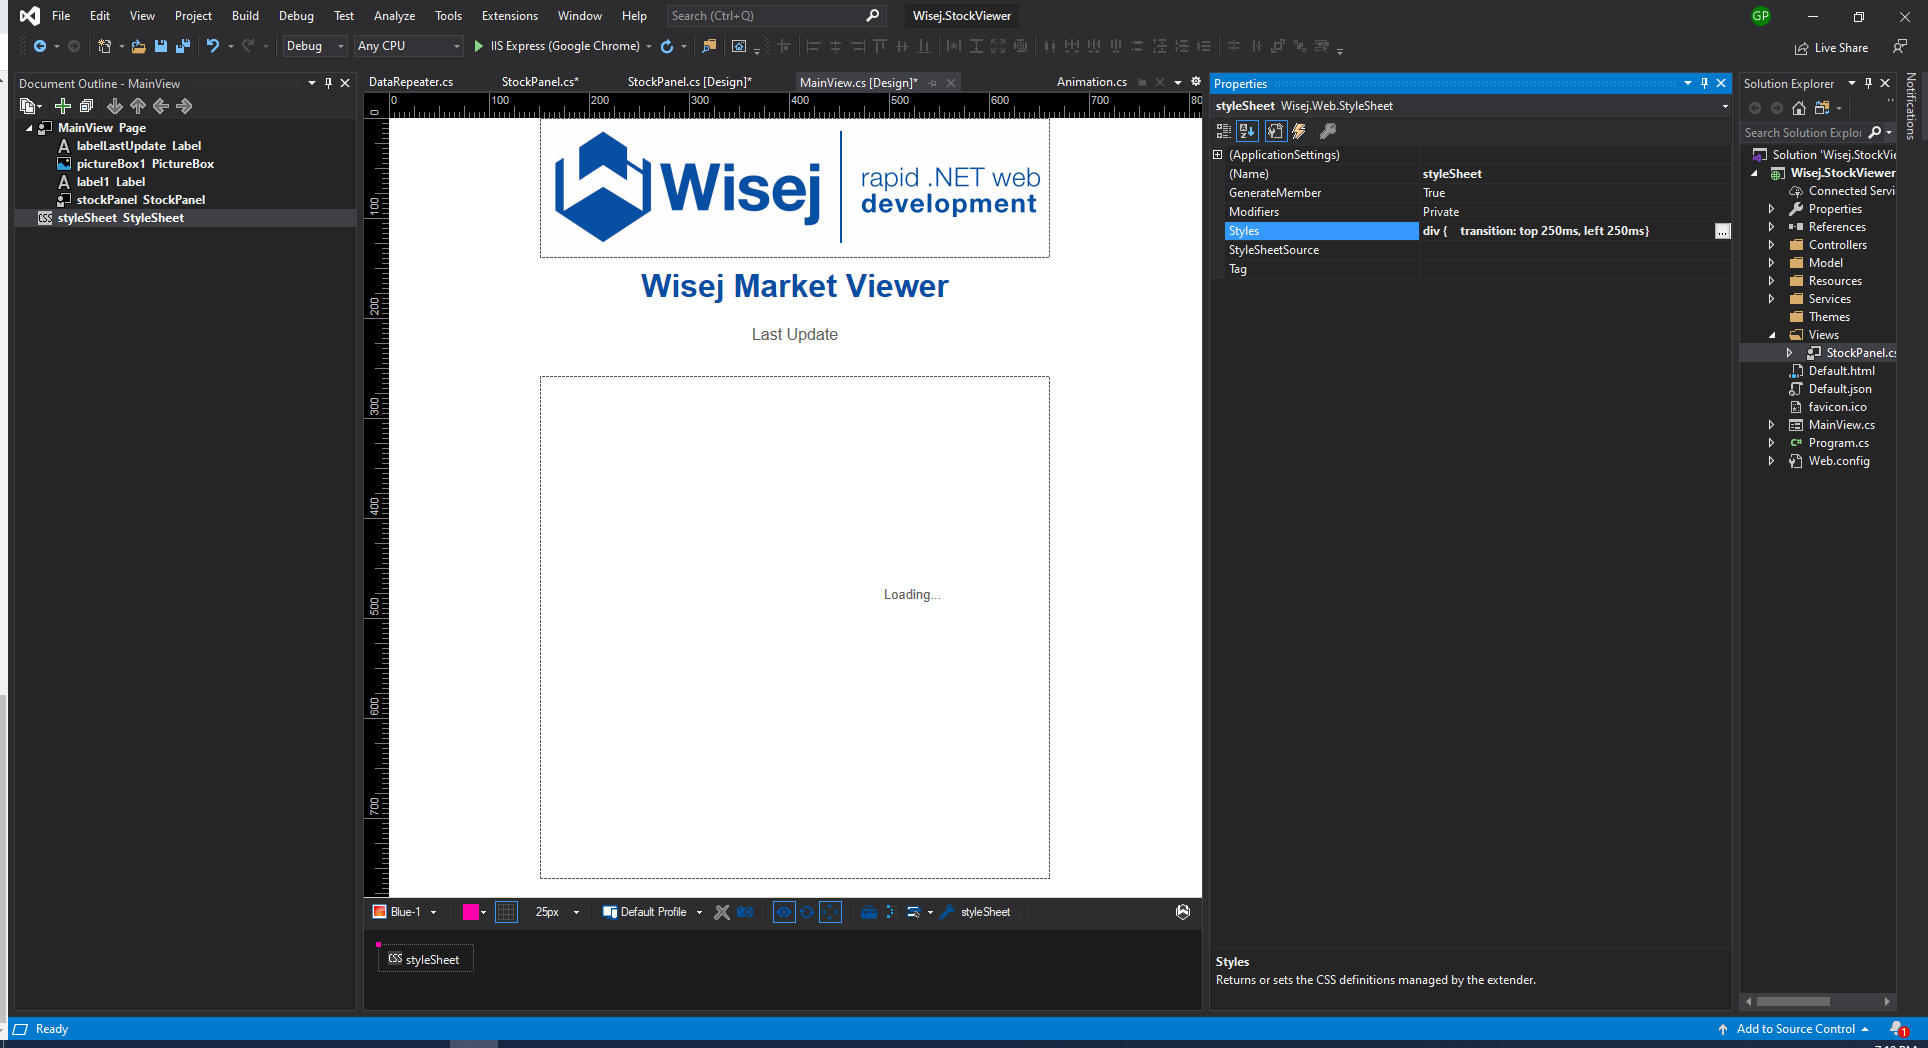Toggle Properties page view button
The width and height of the screenshot is (1928, 1048).
1275,131
